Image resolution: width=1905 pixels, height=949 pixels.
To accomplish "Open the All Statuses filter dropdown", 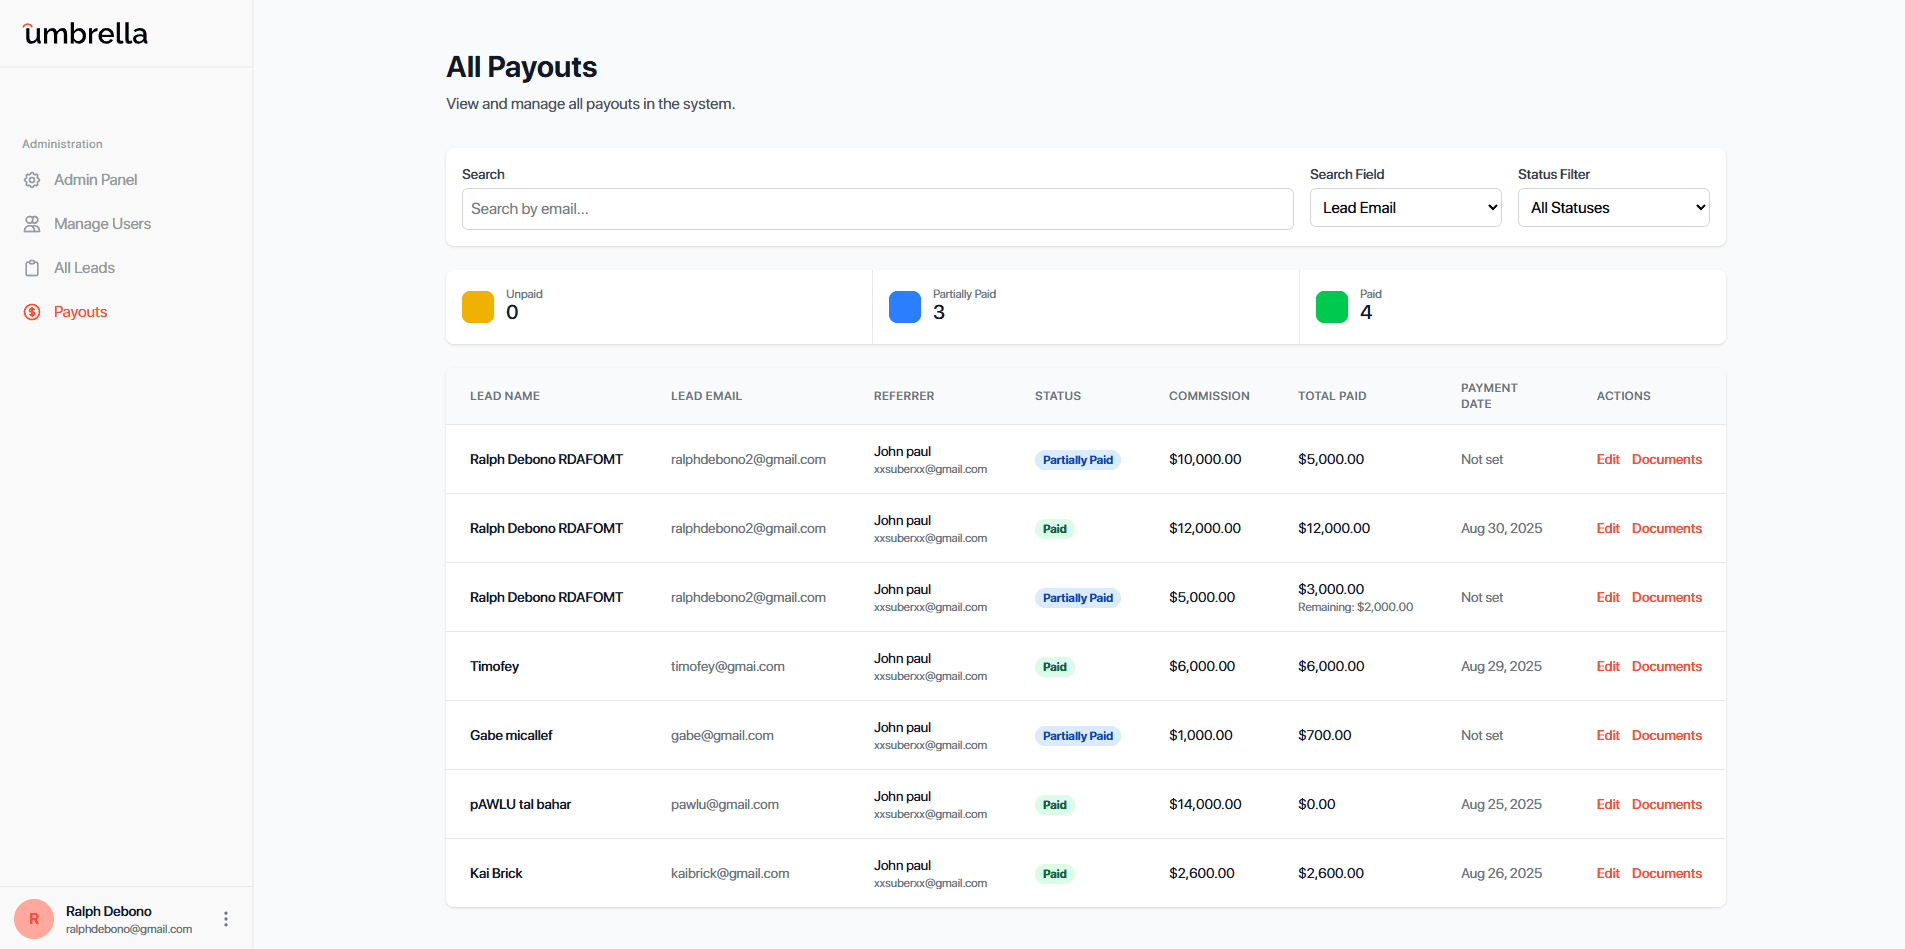I will pos(1613,207).
